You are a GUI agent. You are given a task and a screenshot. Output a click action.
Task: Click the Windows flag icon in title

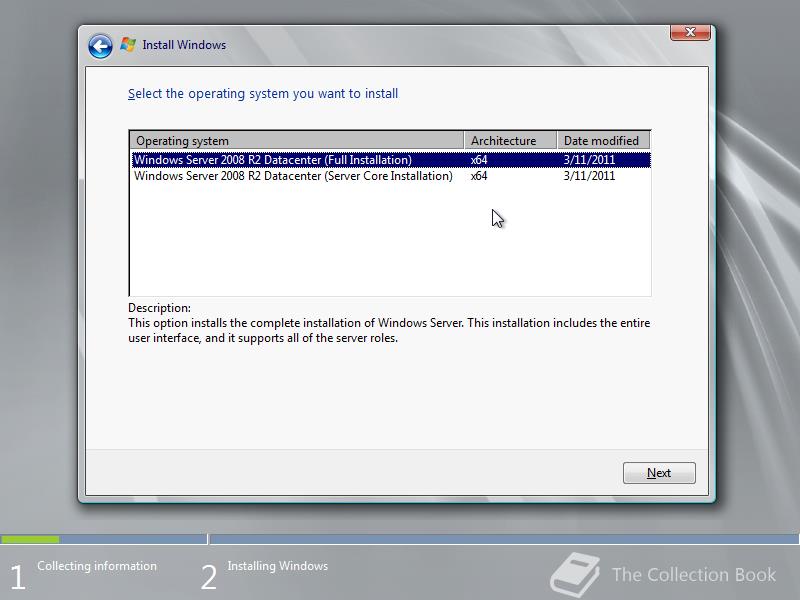pos(128,45)
